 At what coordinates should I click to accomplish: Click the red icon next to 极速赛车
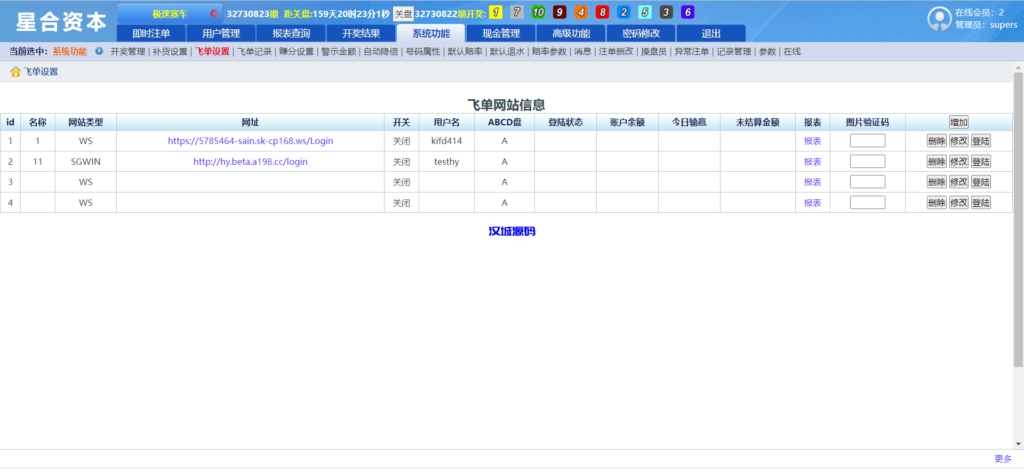214,14
